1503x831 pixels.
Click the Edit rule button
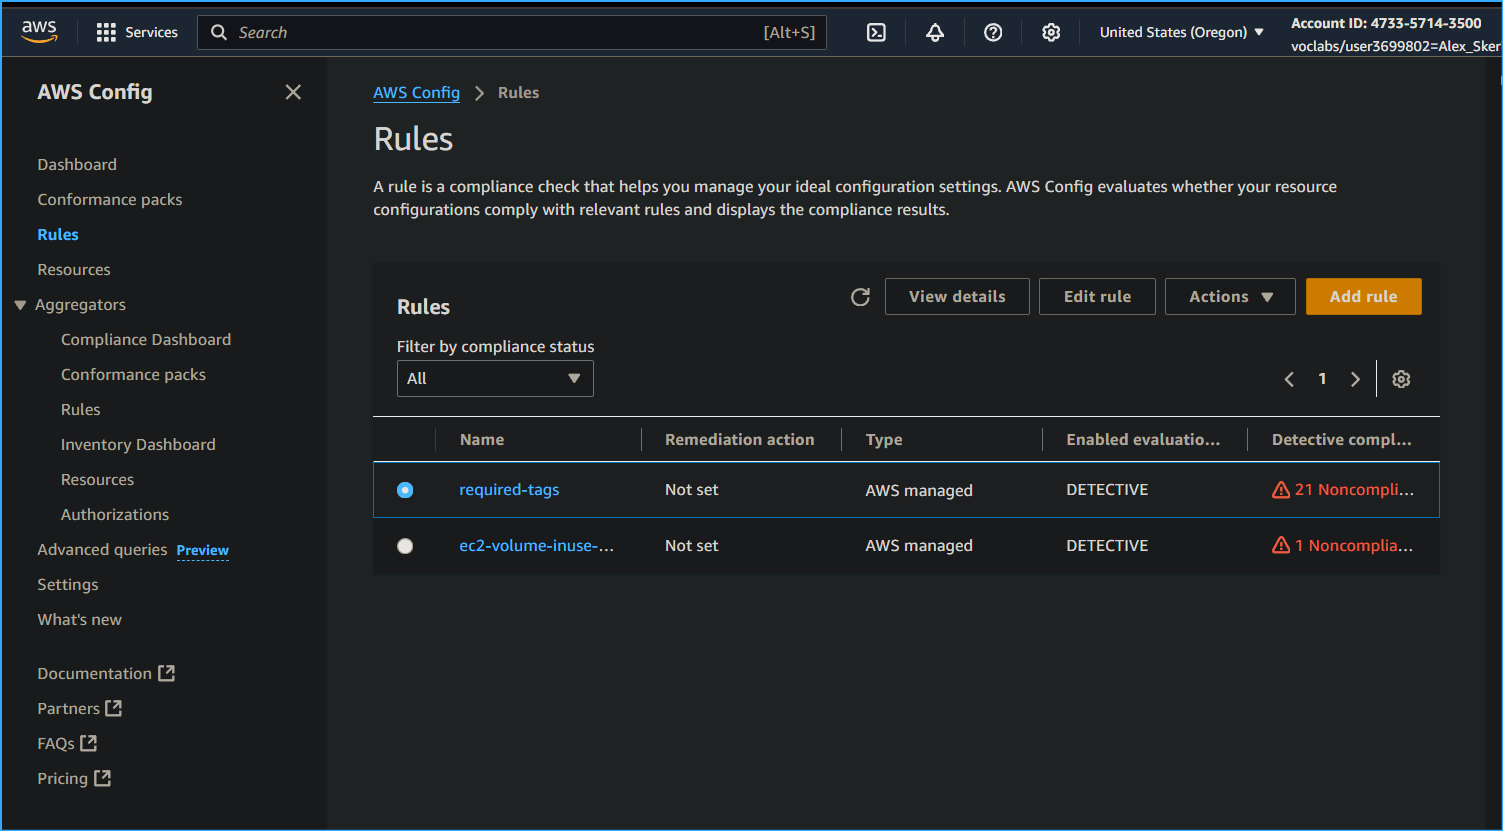1097,296
